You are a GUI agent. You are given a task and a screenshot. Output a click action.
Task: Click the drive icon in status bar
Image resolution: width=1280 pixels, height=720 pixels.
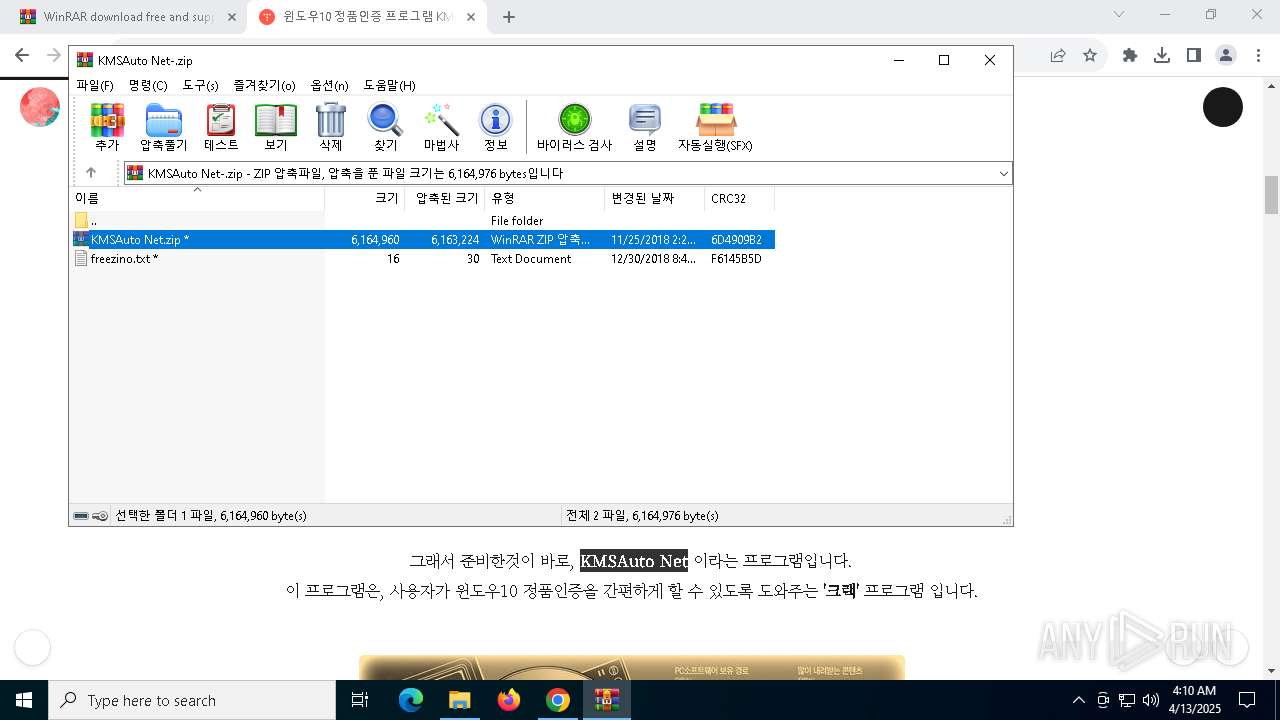(x=81, y=516)
